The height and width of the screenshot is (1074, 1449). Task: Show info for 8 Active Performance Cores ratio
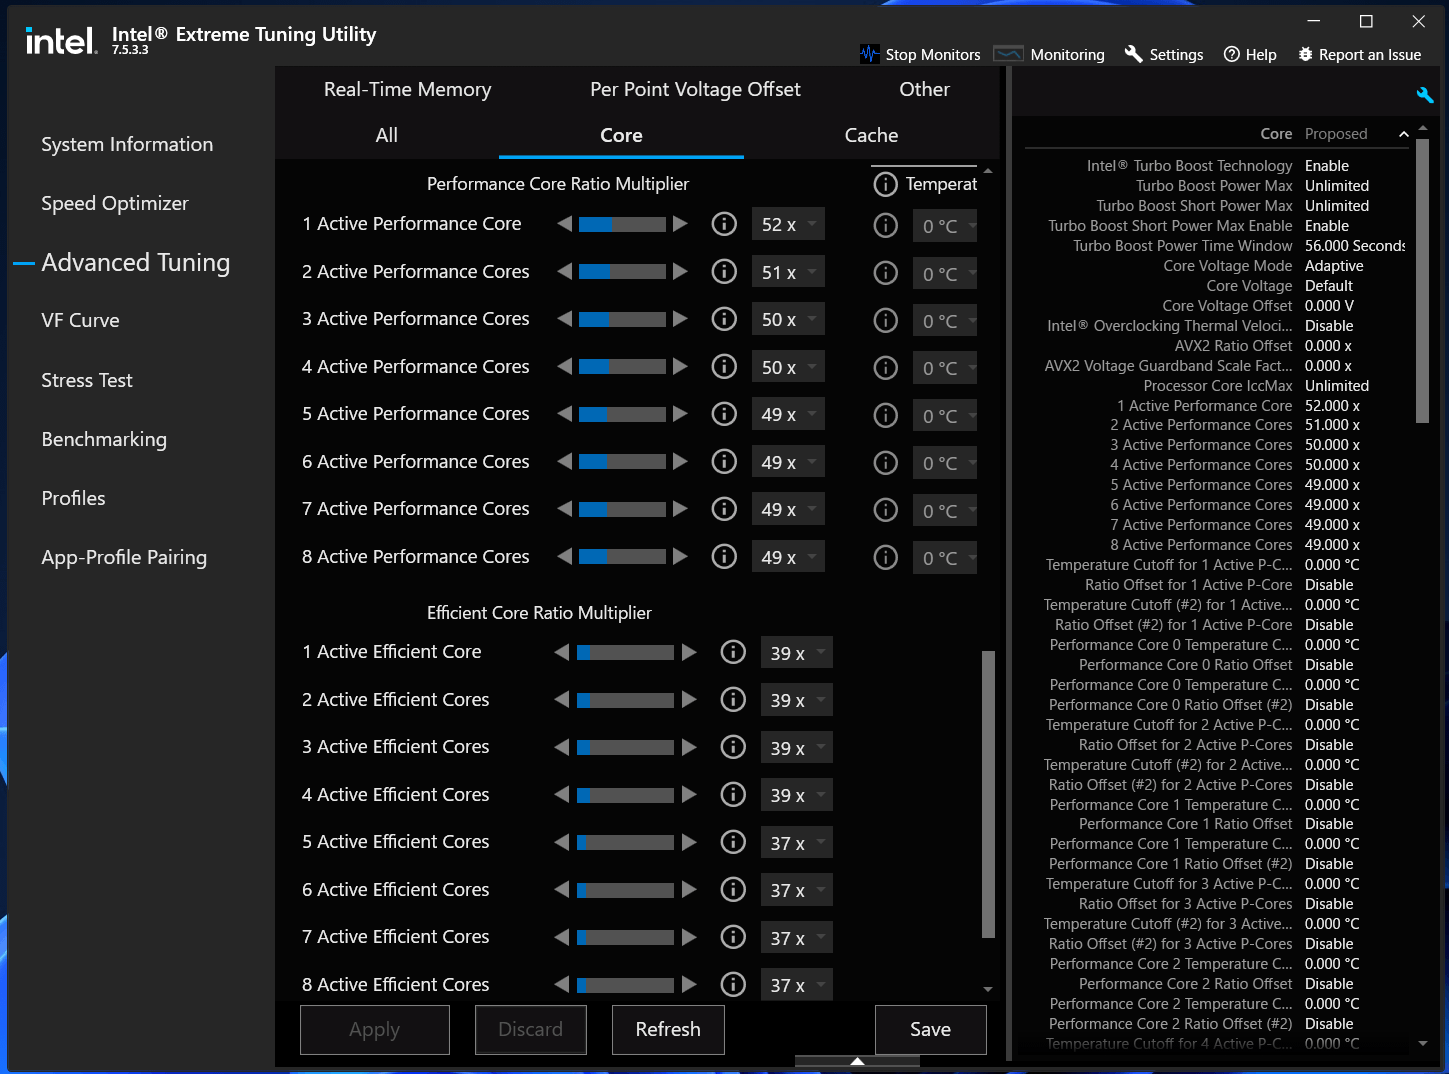coord(724,556)
